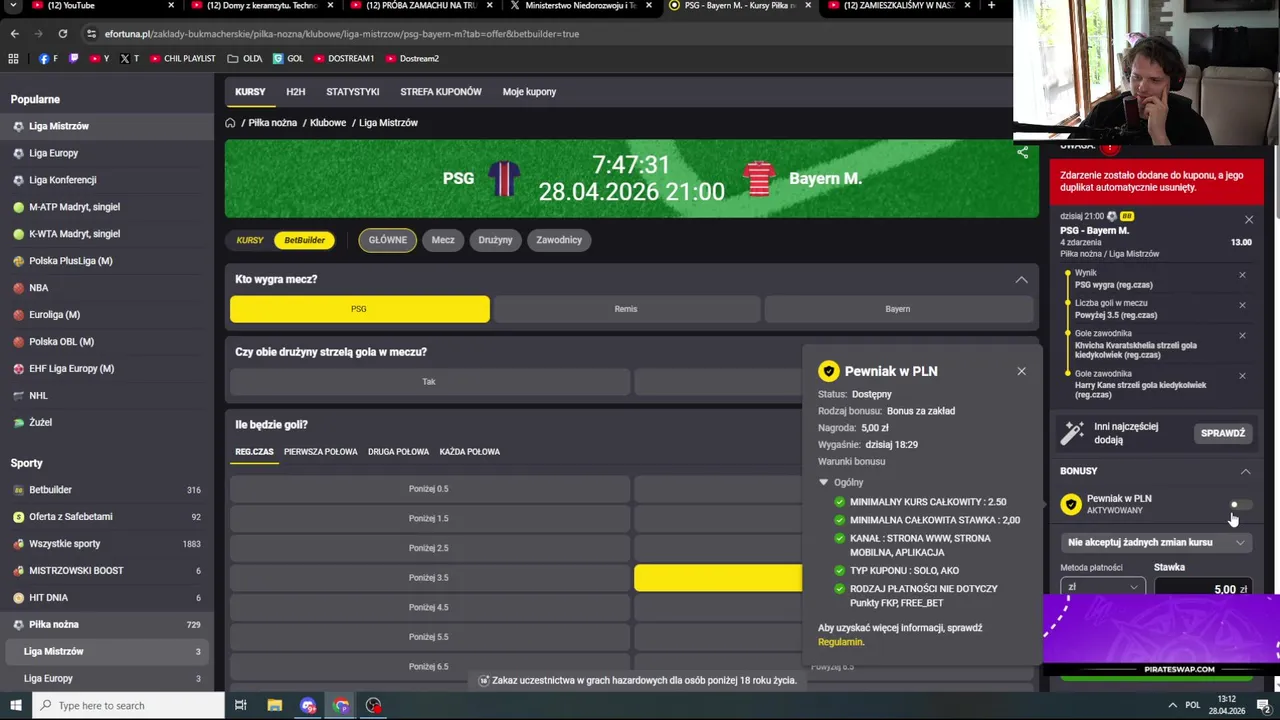Open the Nie akceptuj żadnych zmian kursu dropdown
Image resolution: width=1280 pixels, height=720 pixels.
(x=1156, y=543)
